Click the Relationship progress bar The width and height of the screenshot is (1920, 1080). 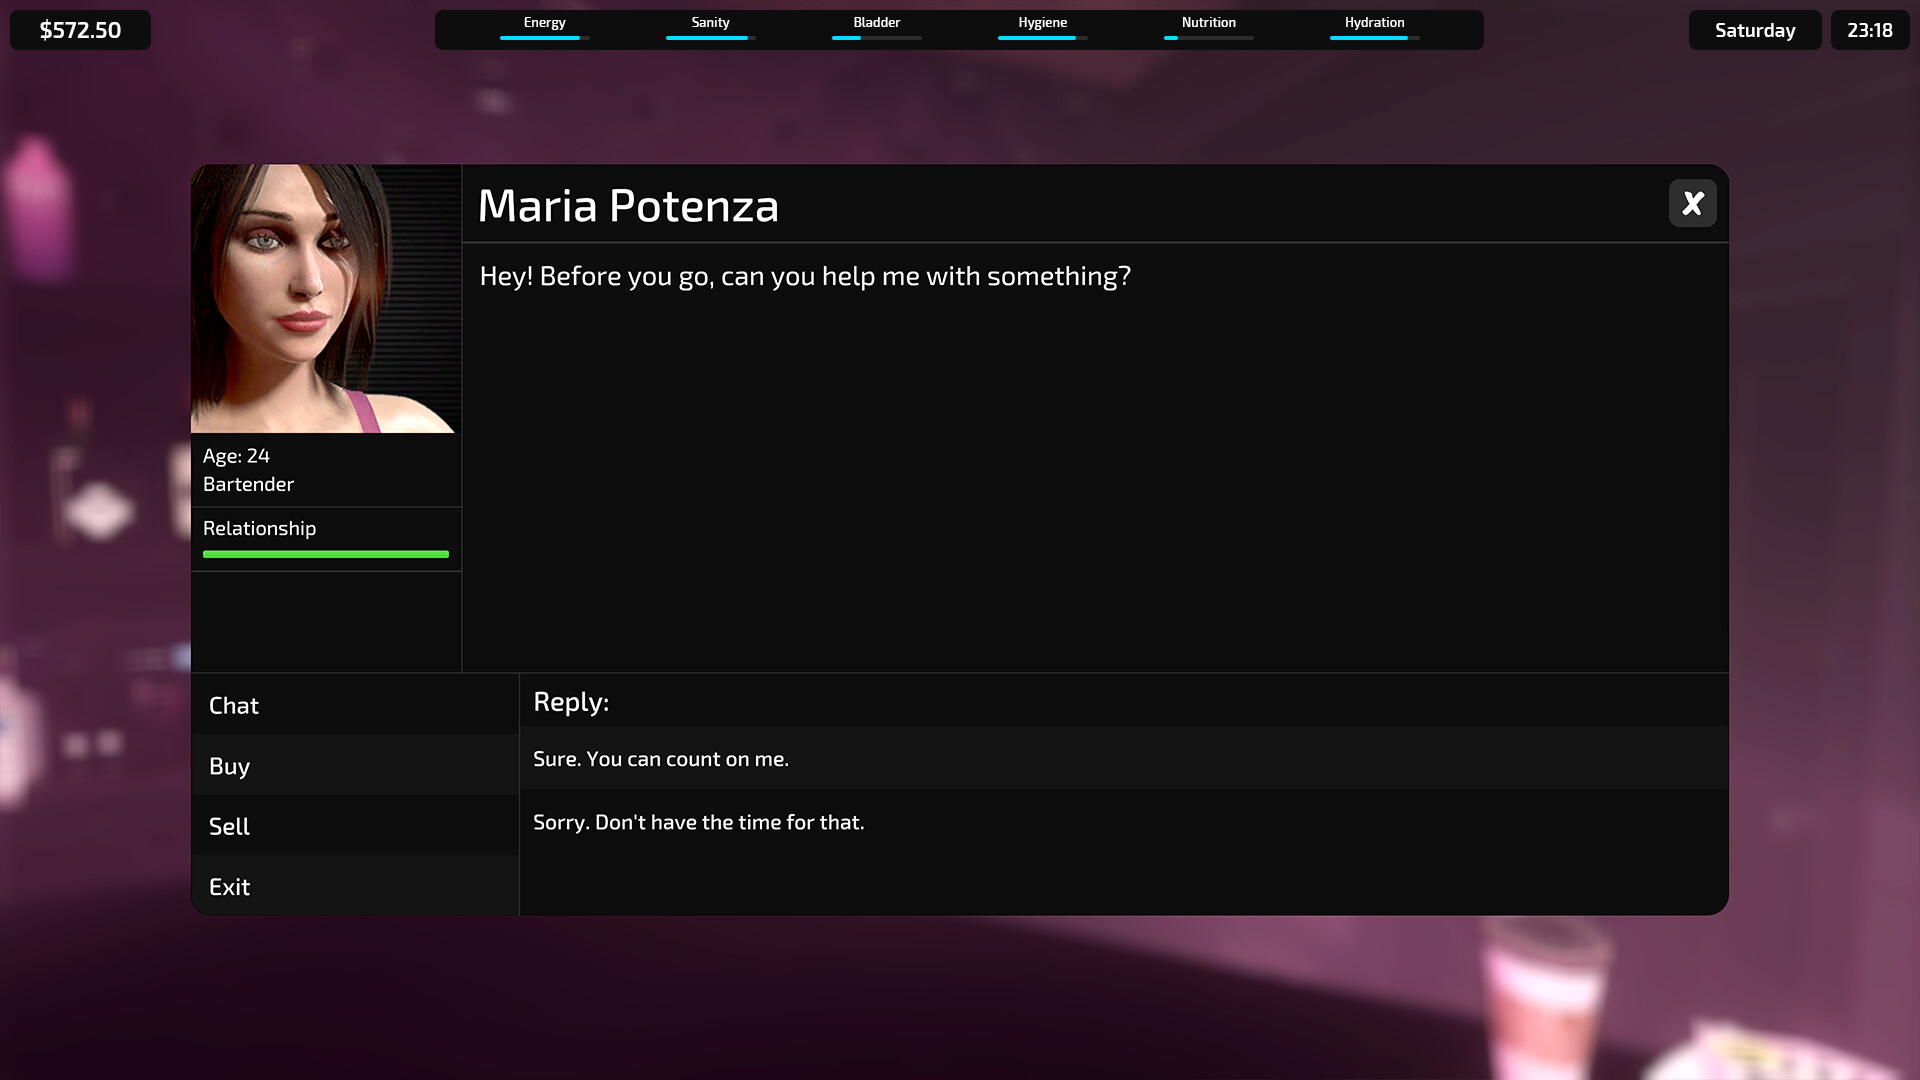tap(325, 552)
